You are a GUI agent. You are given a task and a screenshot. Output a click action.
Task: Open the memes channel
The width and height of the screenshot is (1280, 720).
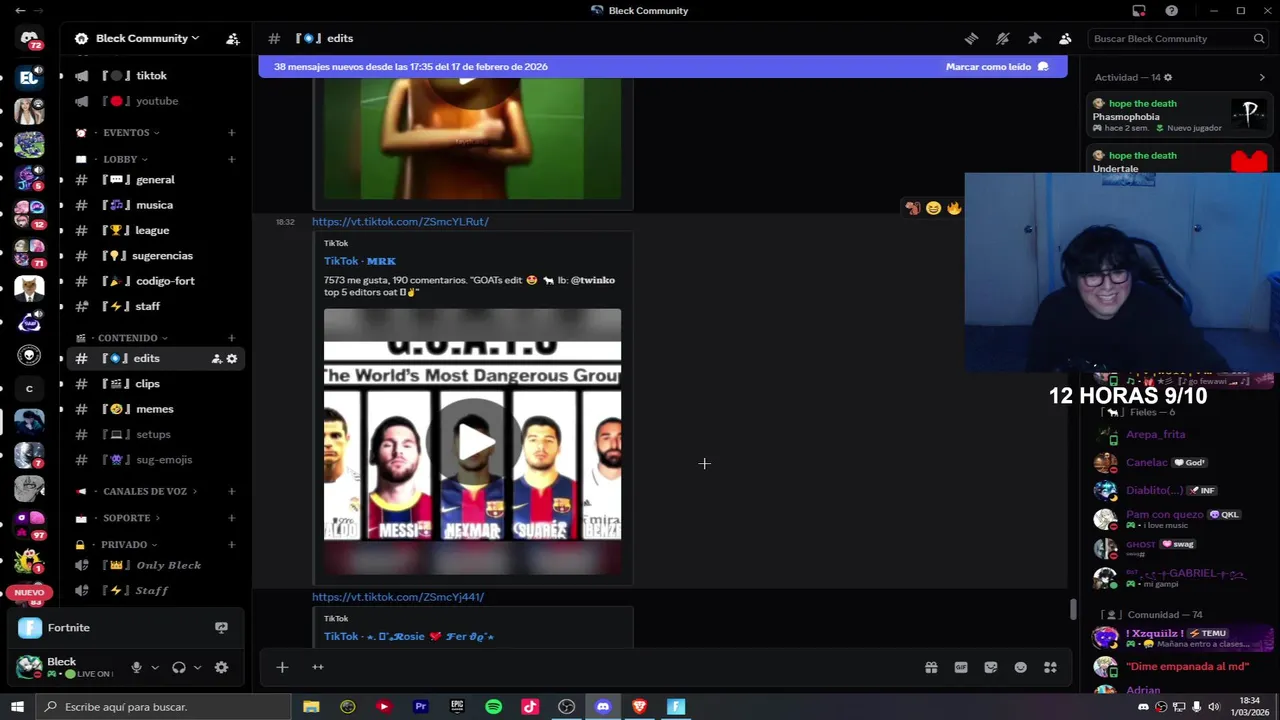(x=156, y=409)
